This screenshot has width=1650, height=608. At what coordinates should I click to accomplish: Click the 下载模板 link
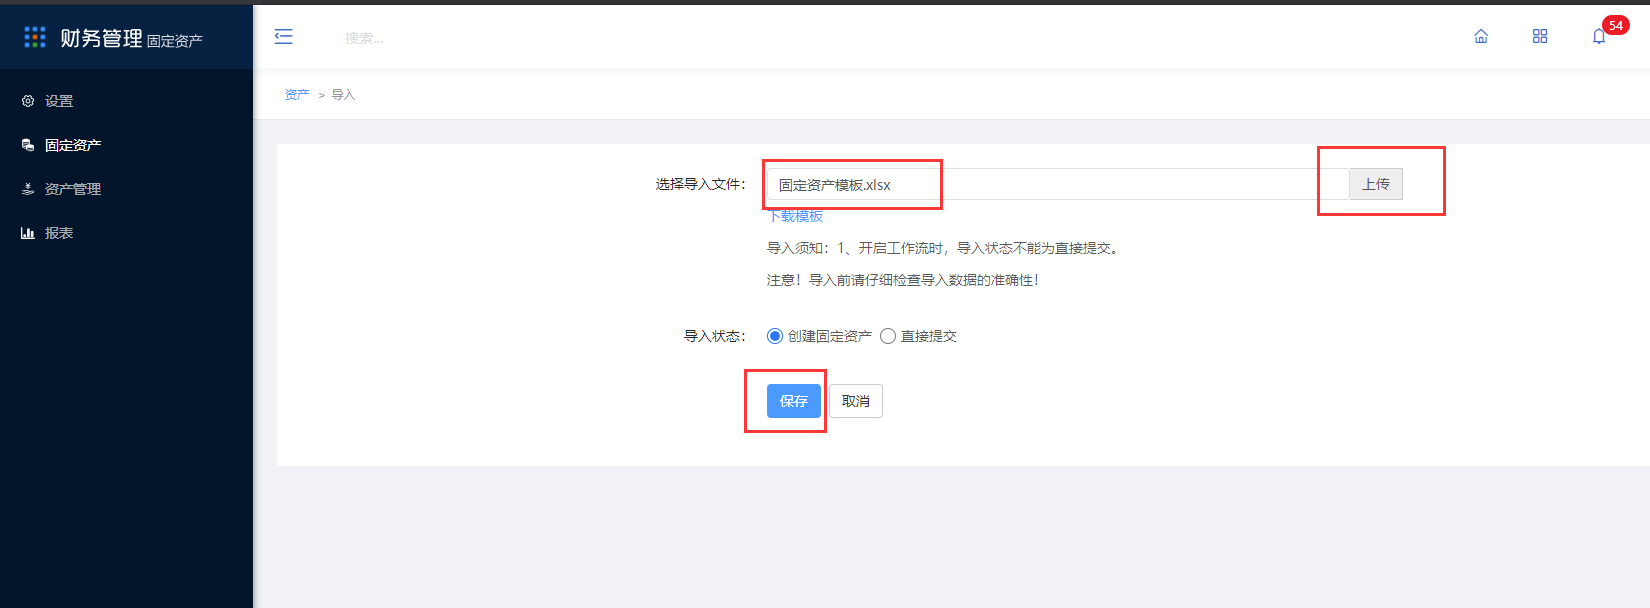coord(795,216)
